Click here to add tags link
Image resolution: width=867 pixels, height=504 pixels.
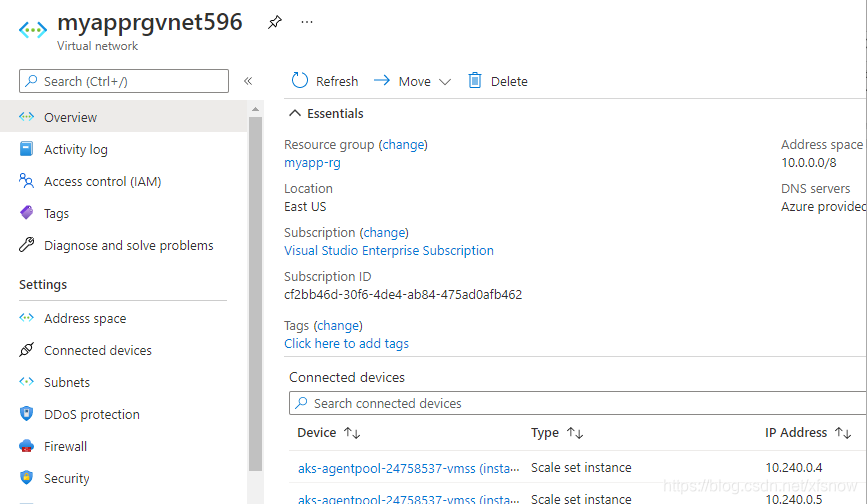pyautogui.click(x=347, y=344)
